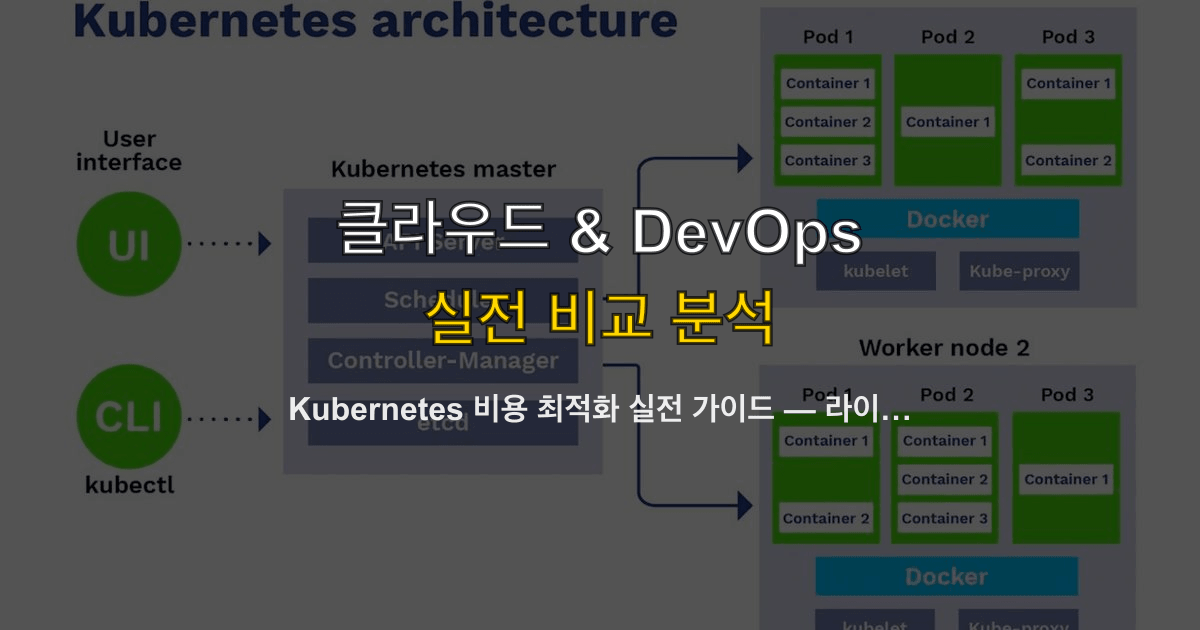Click the Kube-proxy box under the first Docker bar
This screenshot has width=1200, height=630.
coord(1019,271)
